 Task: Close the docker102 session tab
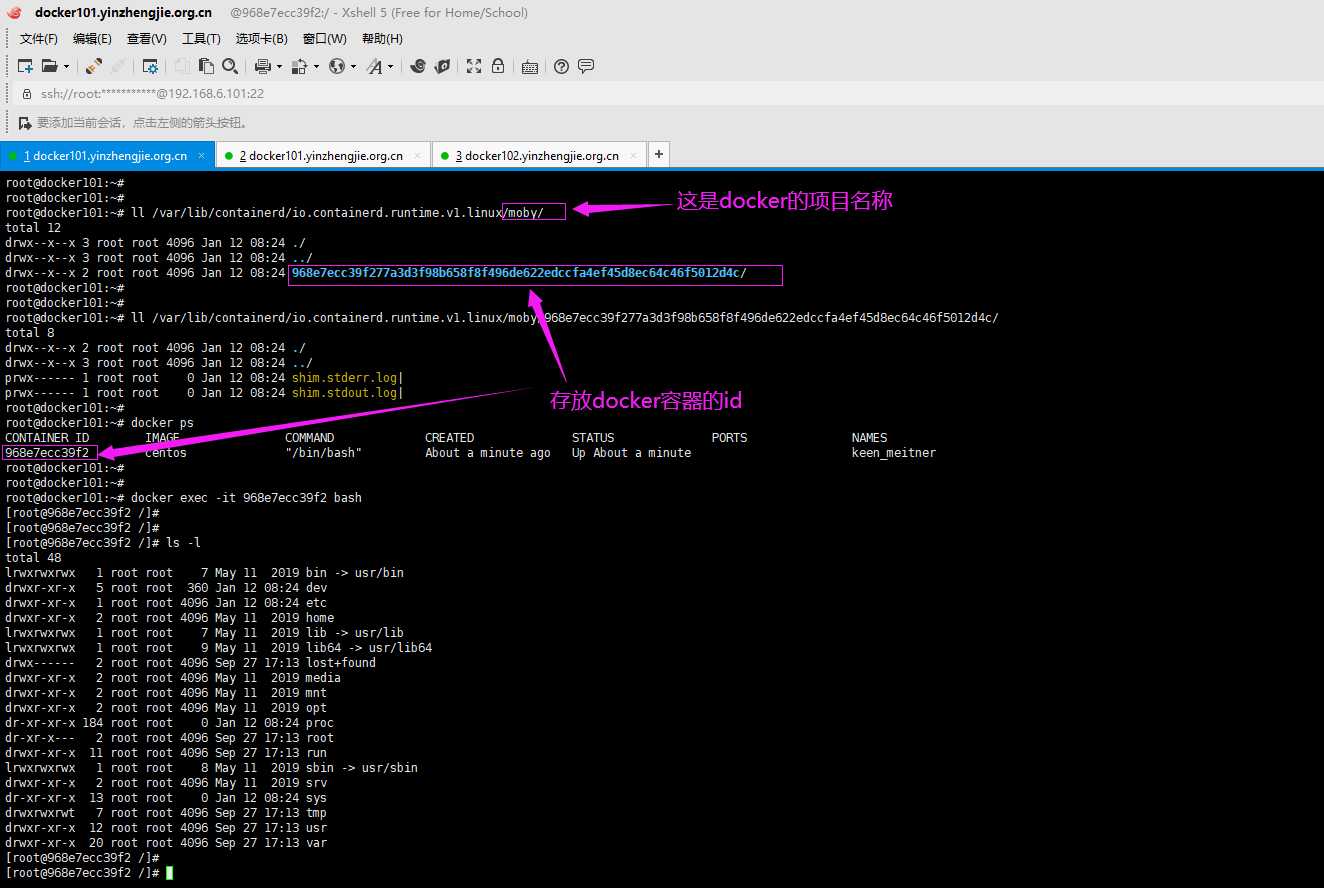tap(634, 156)
